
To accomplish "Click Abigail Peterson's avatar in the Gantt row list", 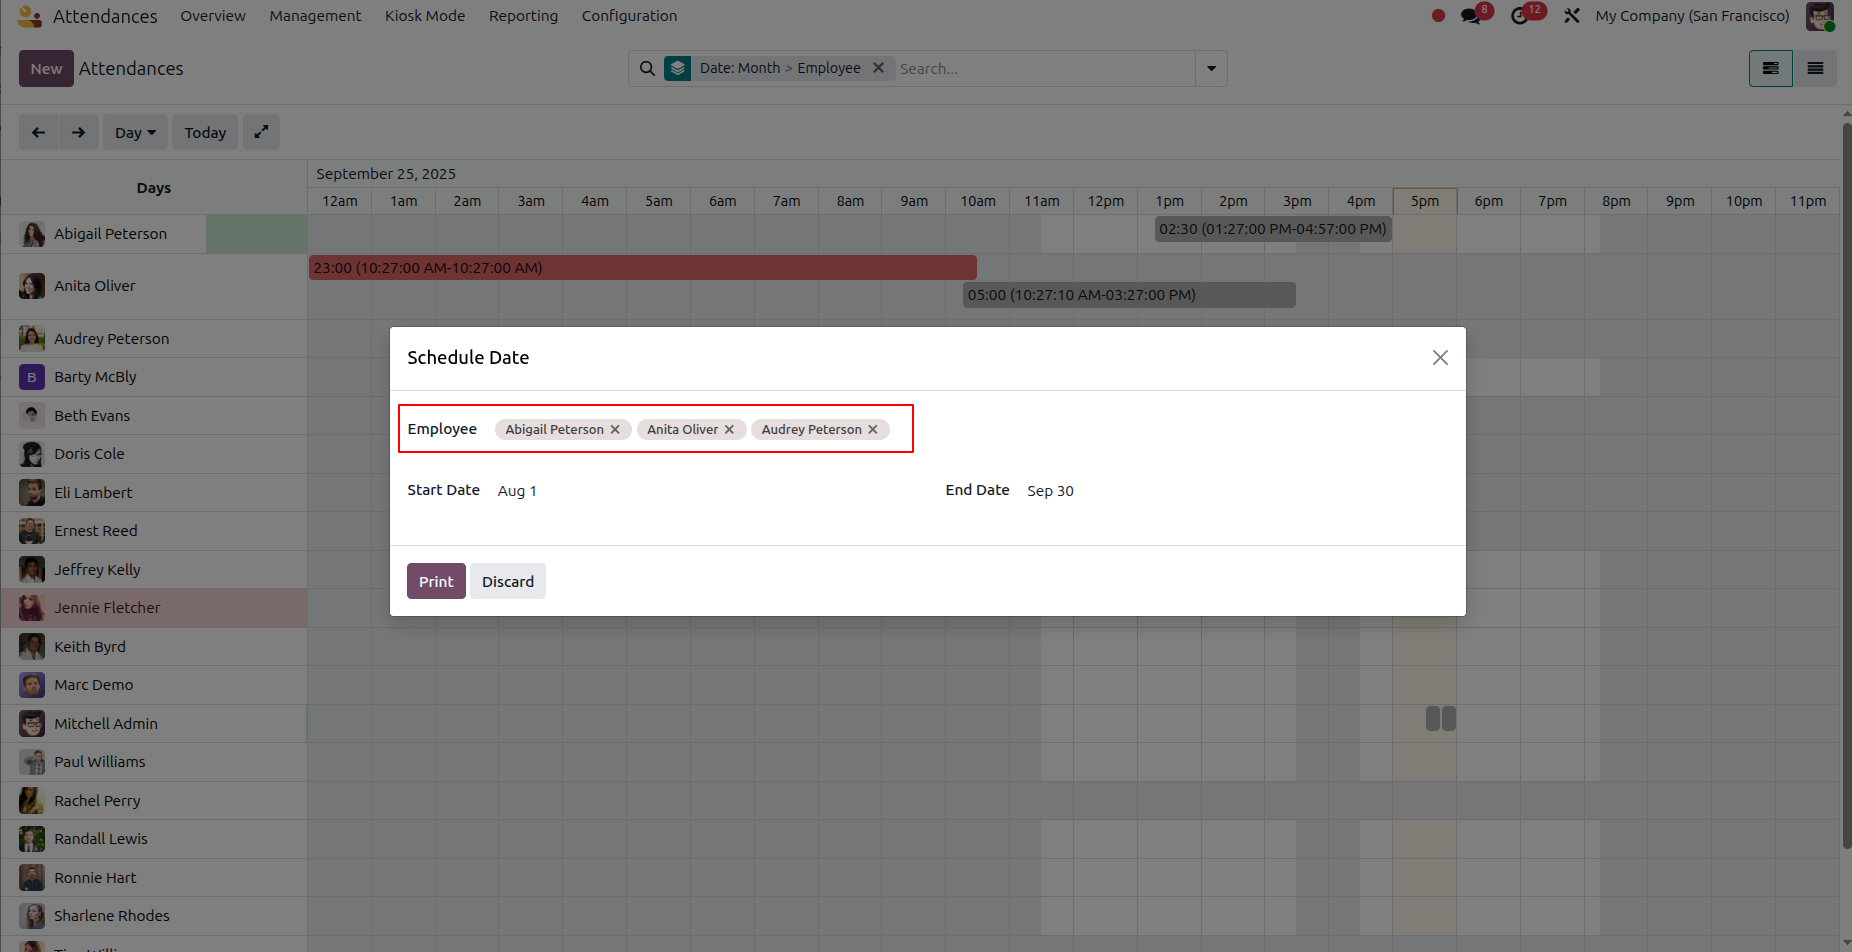I will click(32, 234).
